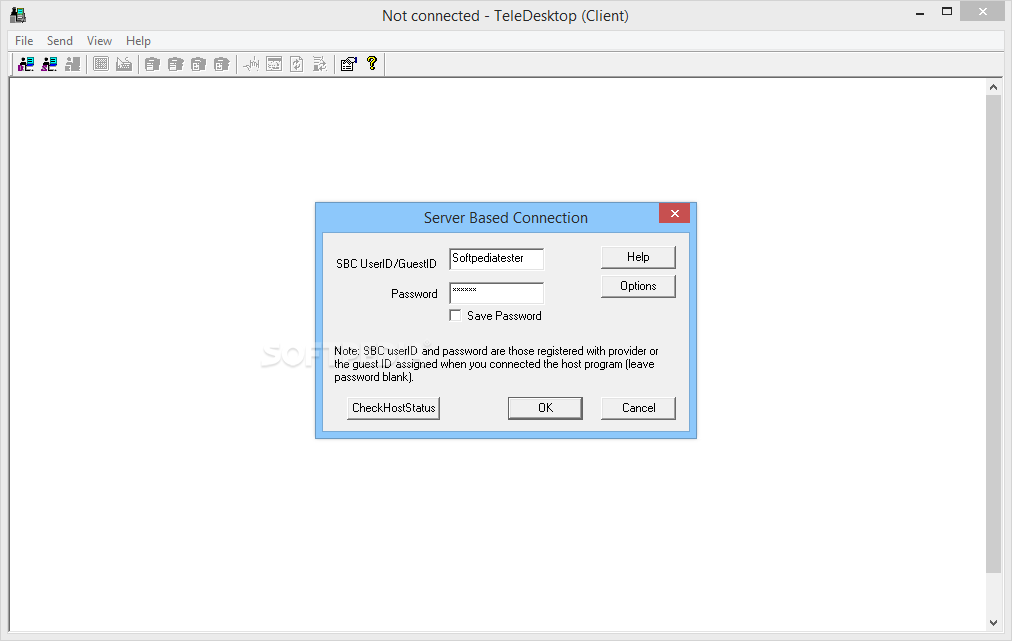Click the TeleDesktop app icon in title bar
The width and height of the screenshot is (1012, 641).
pyautogui.click(x=18, y=15)
